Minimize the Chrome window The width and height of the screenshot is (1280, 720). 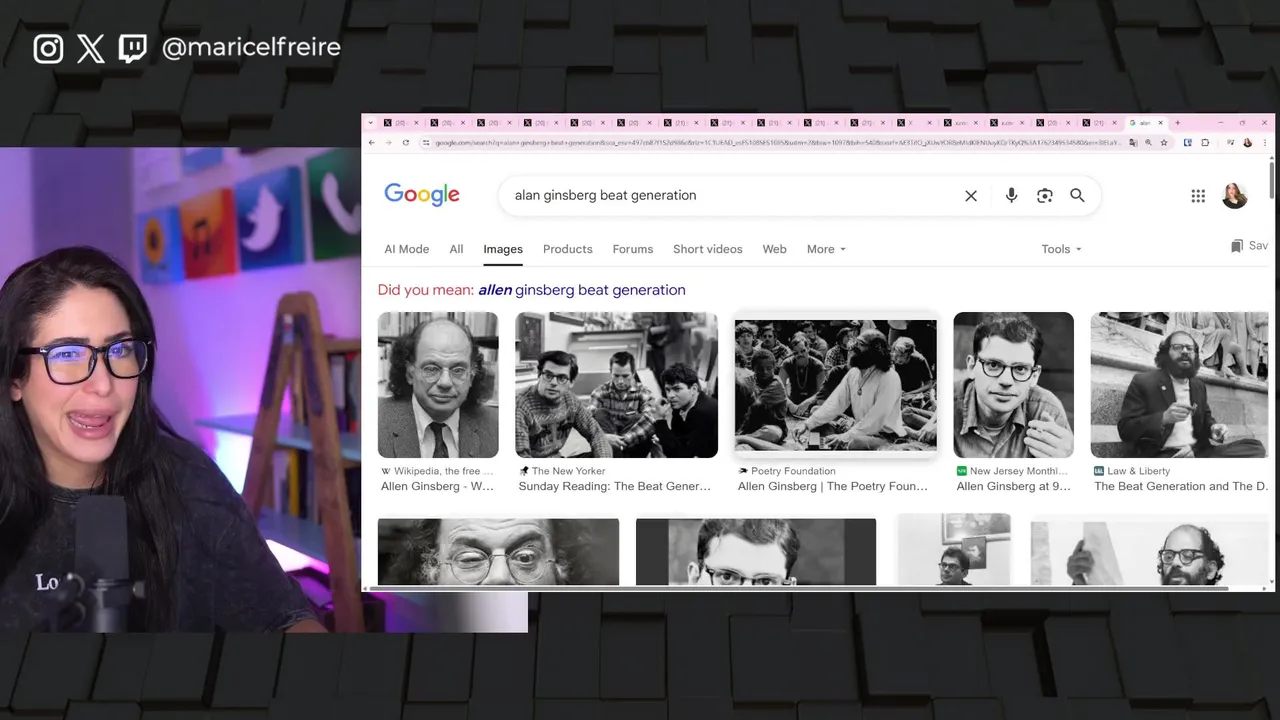coord(1220,123)
